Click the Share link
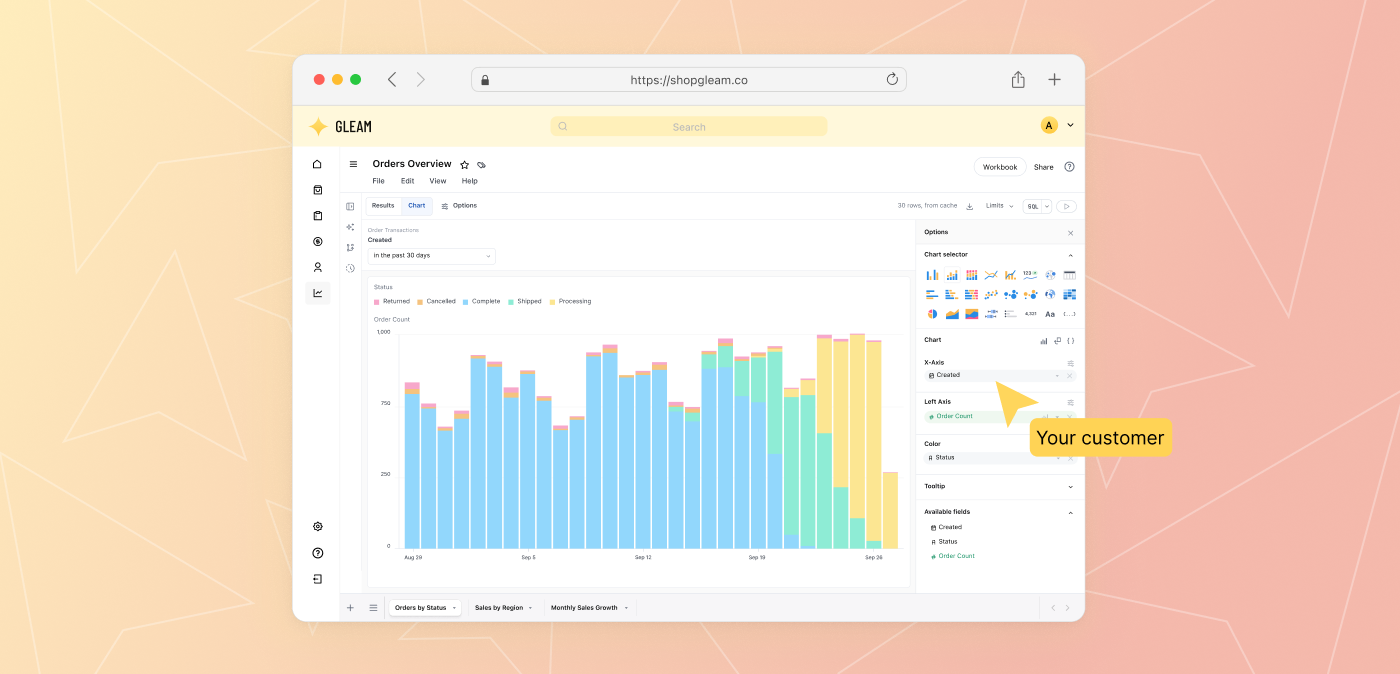This screenshot has width=1400, height=674. [x=1043, y=167]
